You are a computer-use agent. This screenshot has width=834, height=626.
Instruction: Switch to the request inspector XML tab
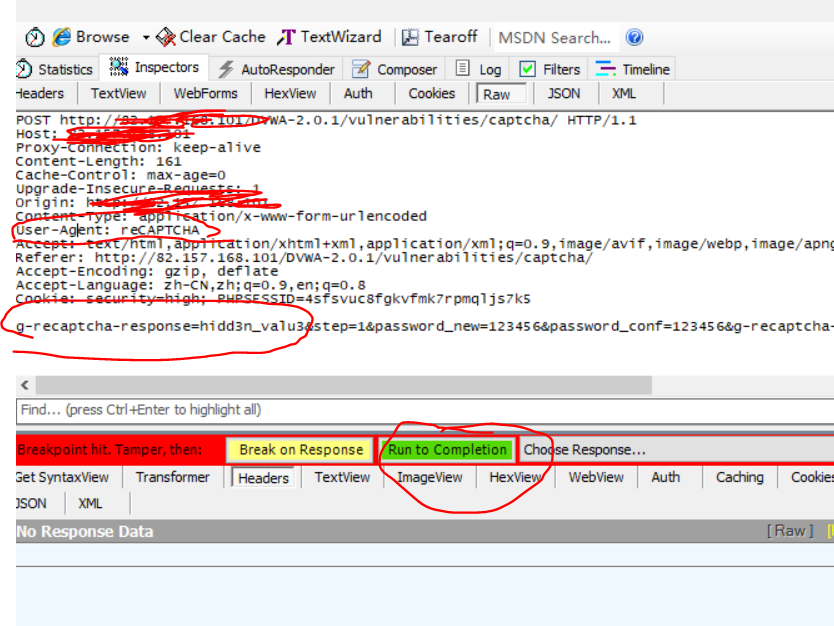[x=624, y=94]
